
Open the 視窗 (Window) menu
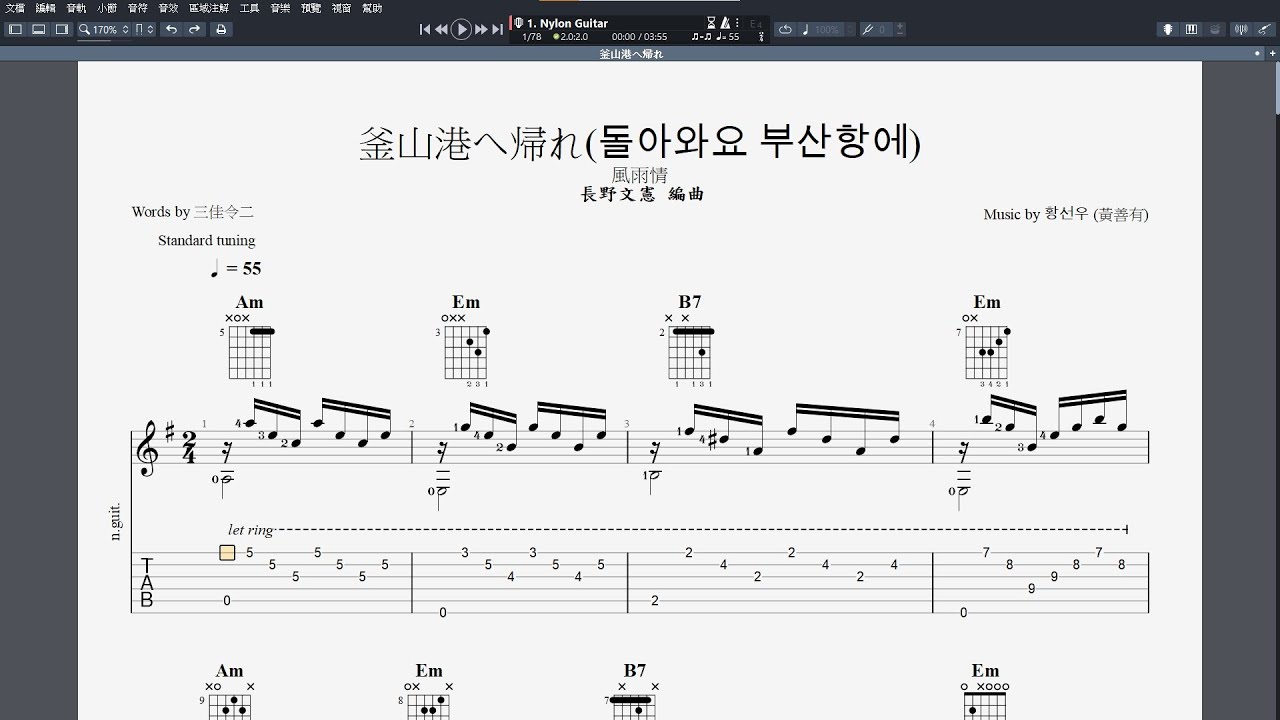pos(341,7)
